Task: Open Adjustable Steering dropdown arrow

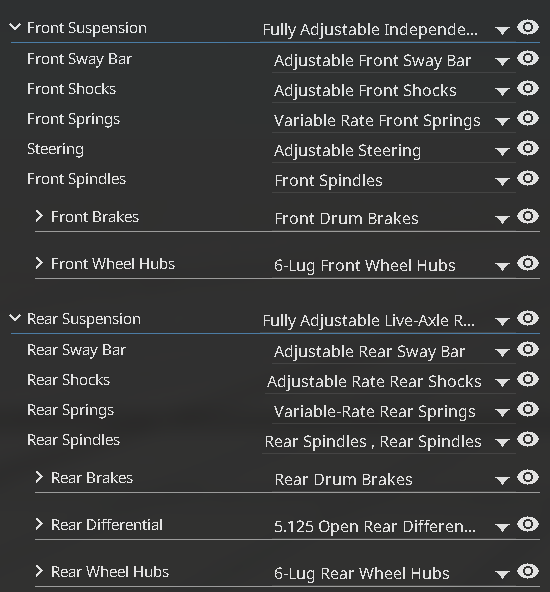Action: 502,152
